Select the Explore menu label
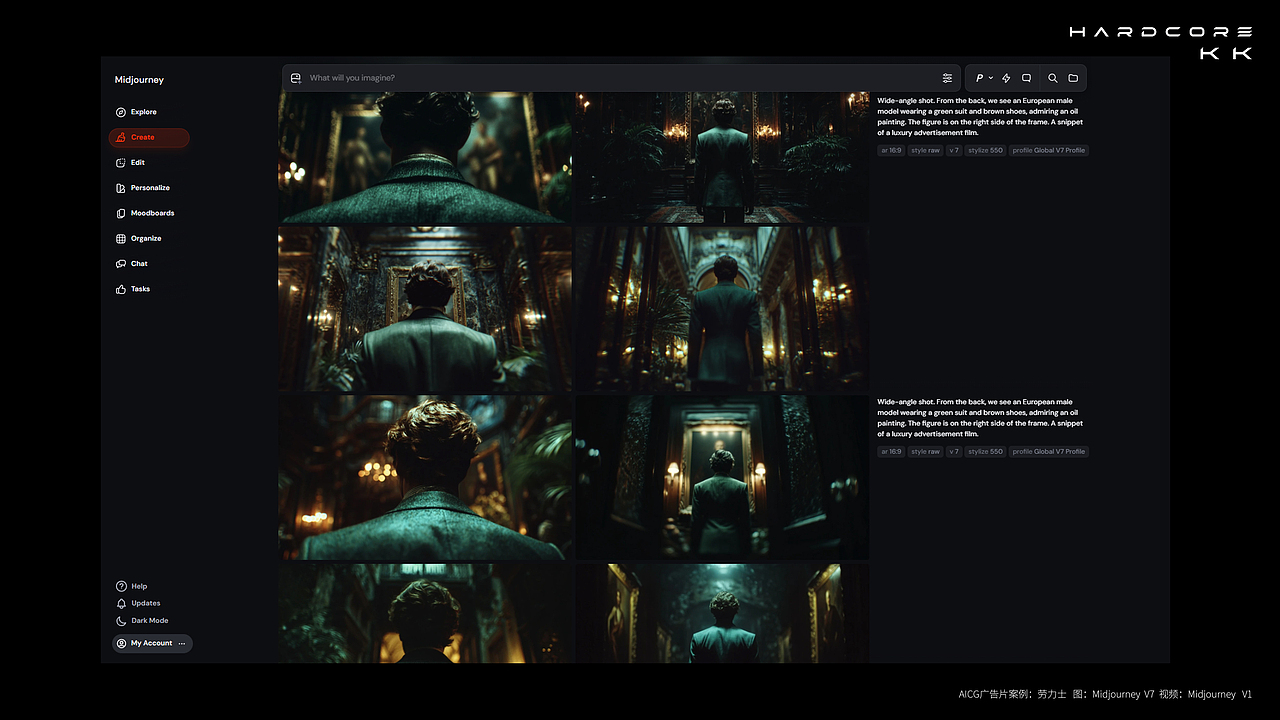Image resolution: width=1280 pixels, height=720 pixels. pyautogui.click(x=143, y=112)
